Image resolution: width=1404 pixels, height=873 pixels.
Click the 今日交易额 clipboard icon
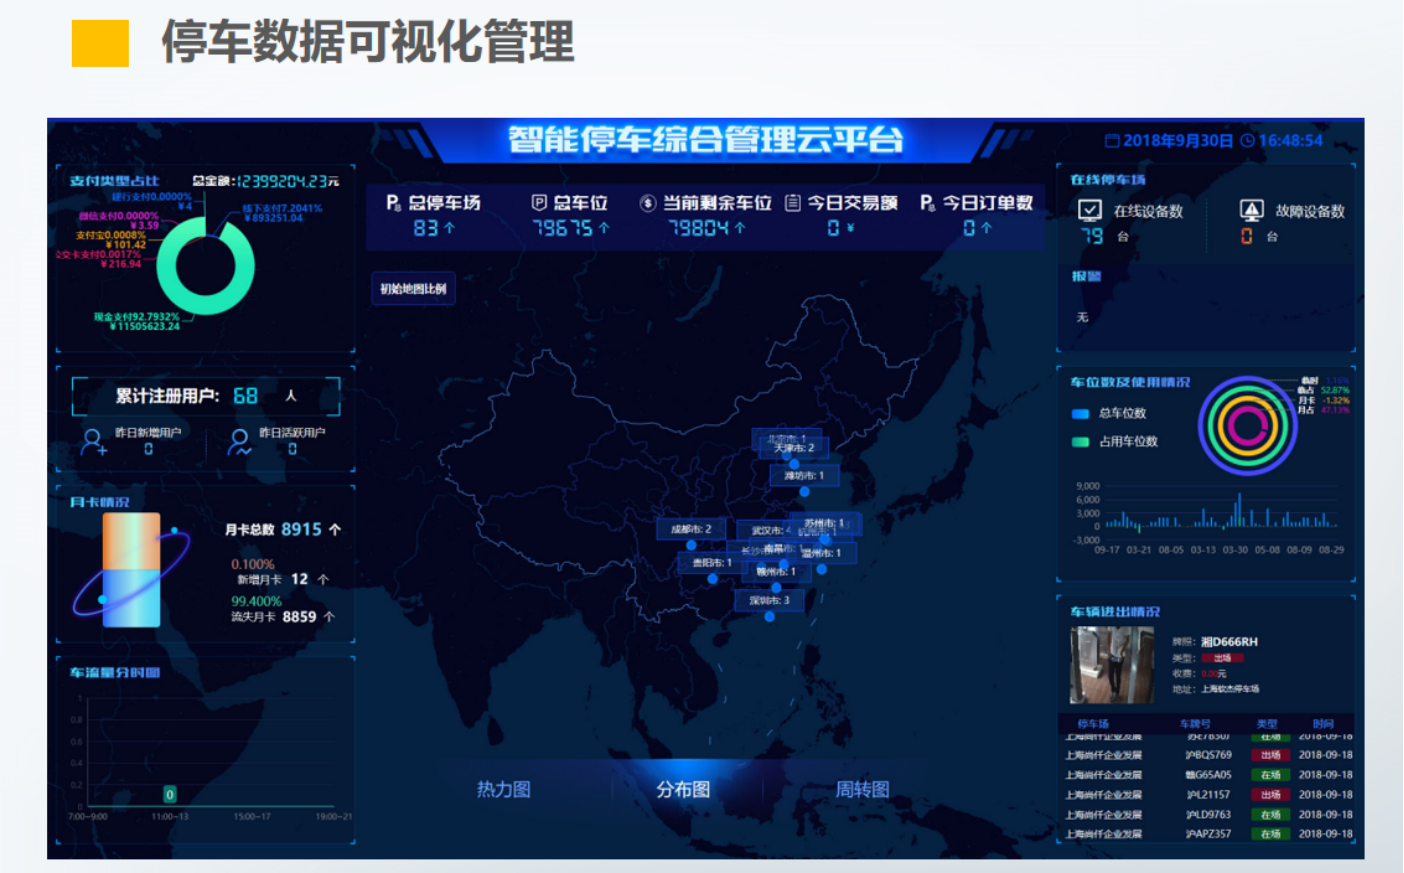pyautogui.click(x=792, y=203)
